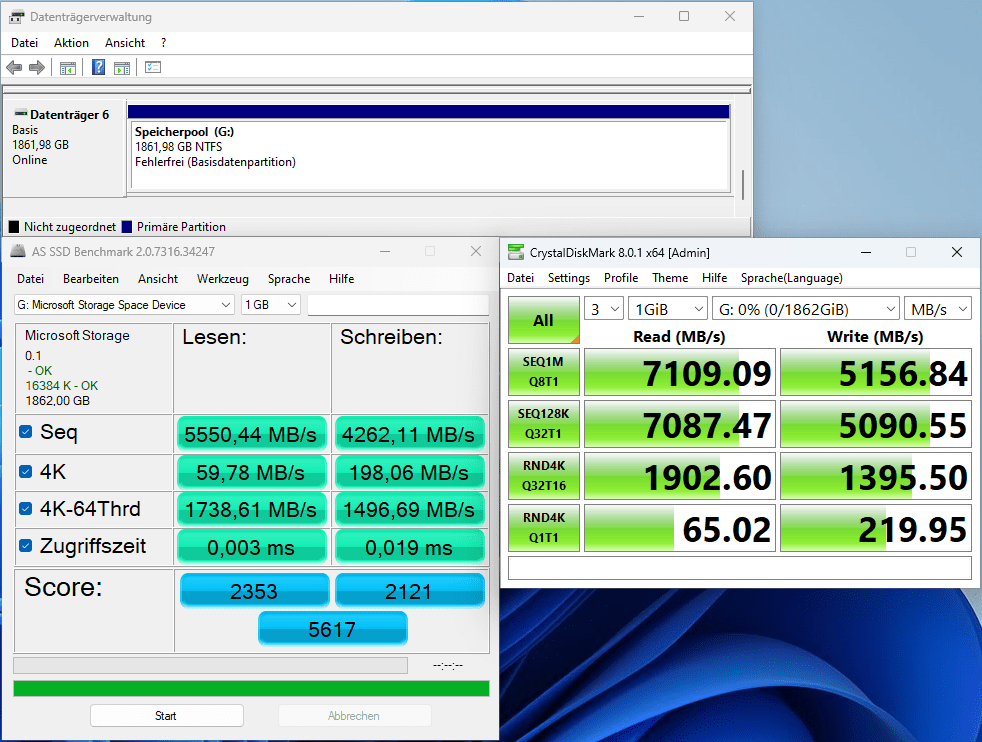Click the SEQ1M write value 5156.84
This screenshot has height=742, width=982.
click(876, 373)
